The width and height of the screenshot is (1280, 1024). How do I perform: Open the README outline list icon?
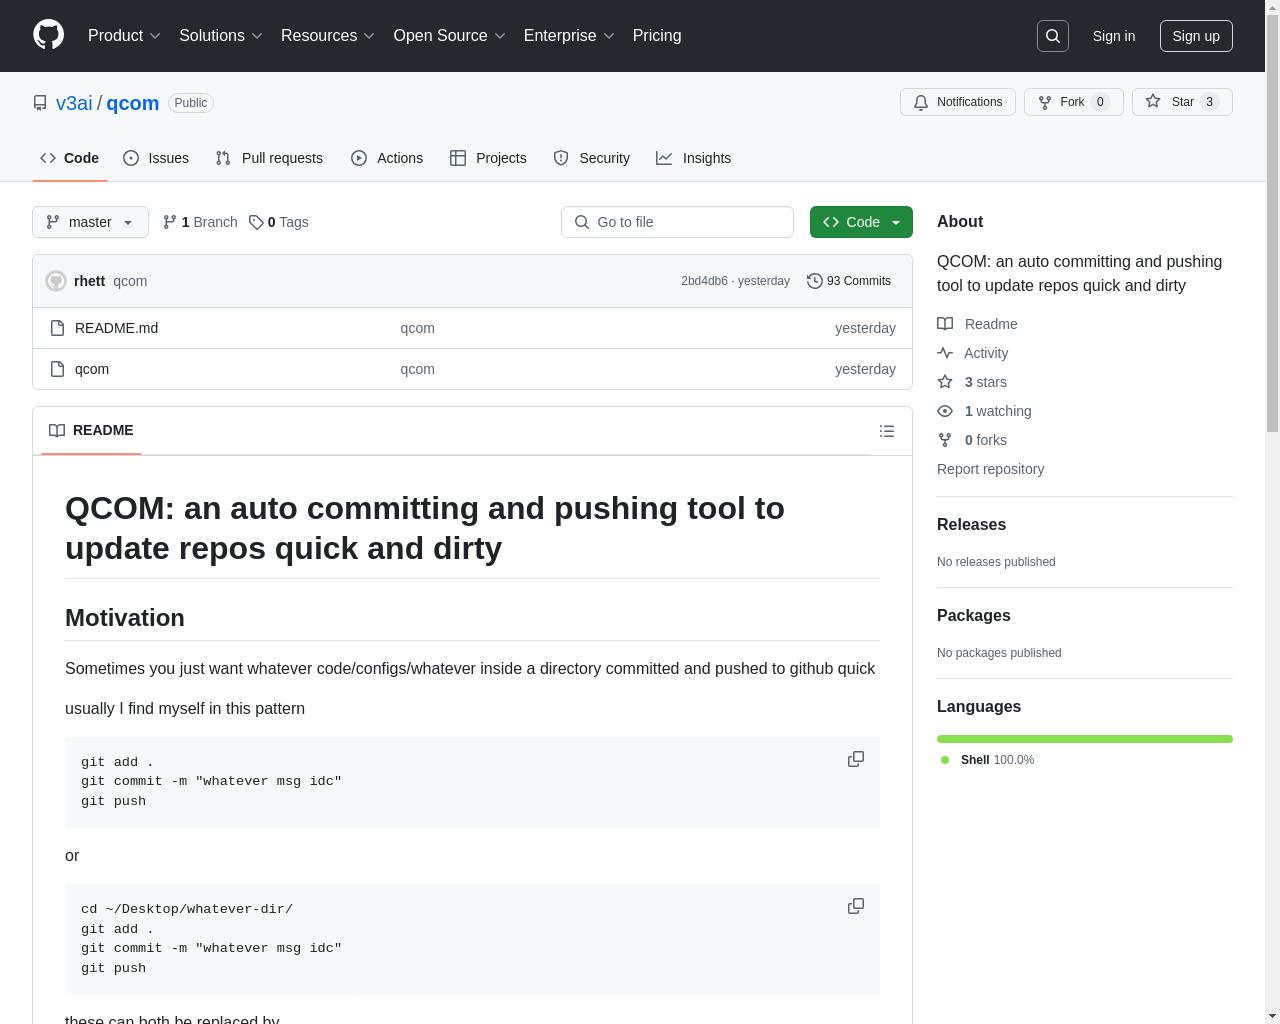[x=887, y=431]
